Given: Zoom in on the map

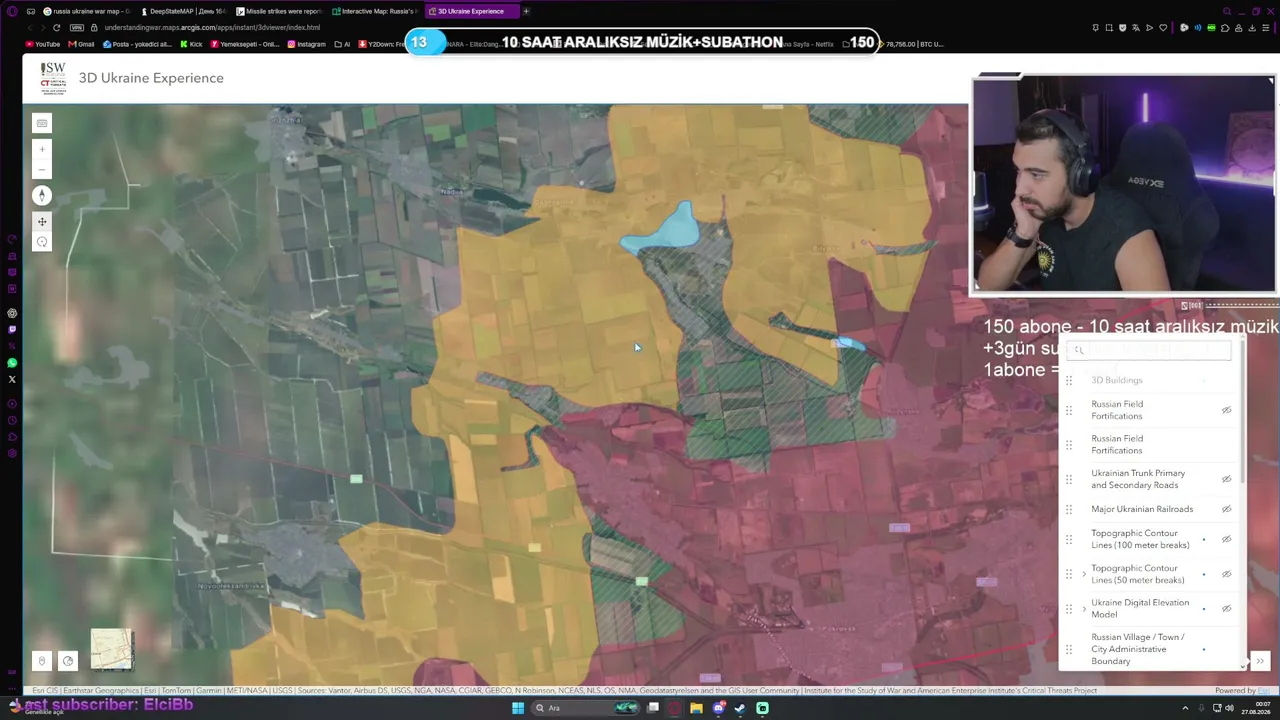Looking at the screenshot, I should [42, 149].
